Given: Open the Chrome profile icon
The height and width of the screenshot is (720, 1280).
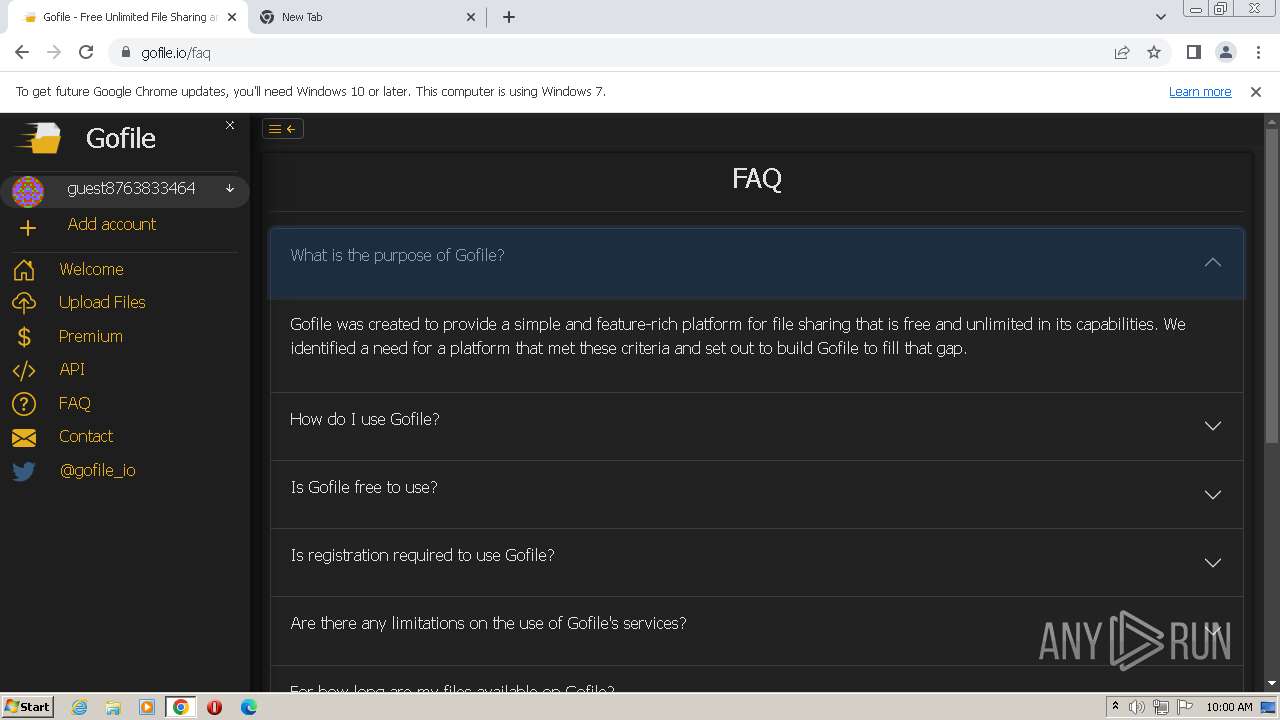Looking at the screenshot, I should [1225, 52].
